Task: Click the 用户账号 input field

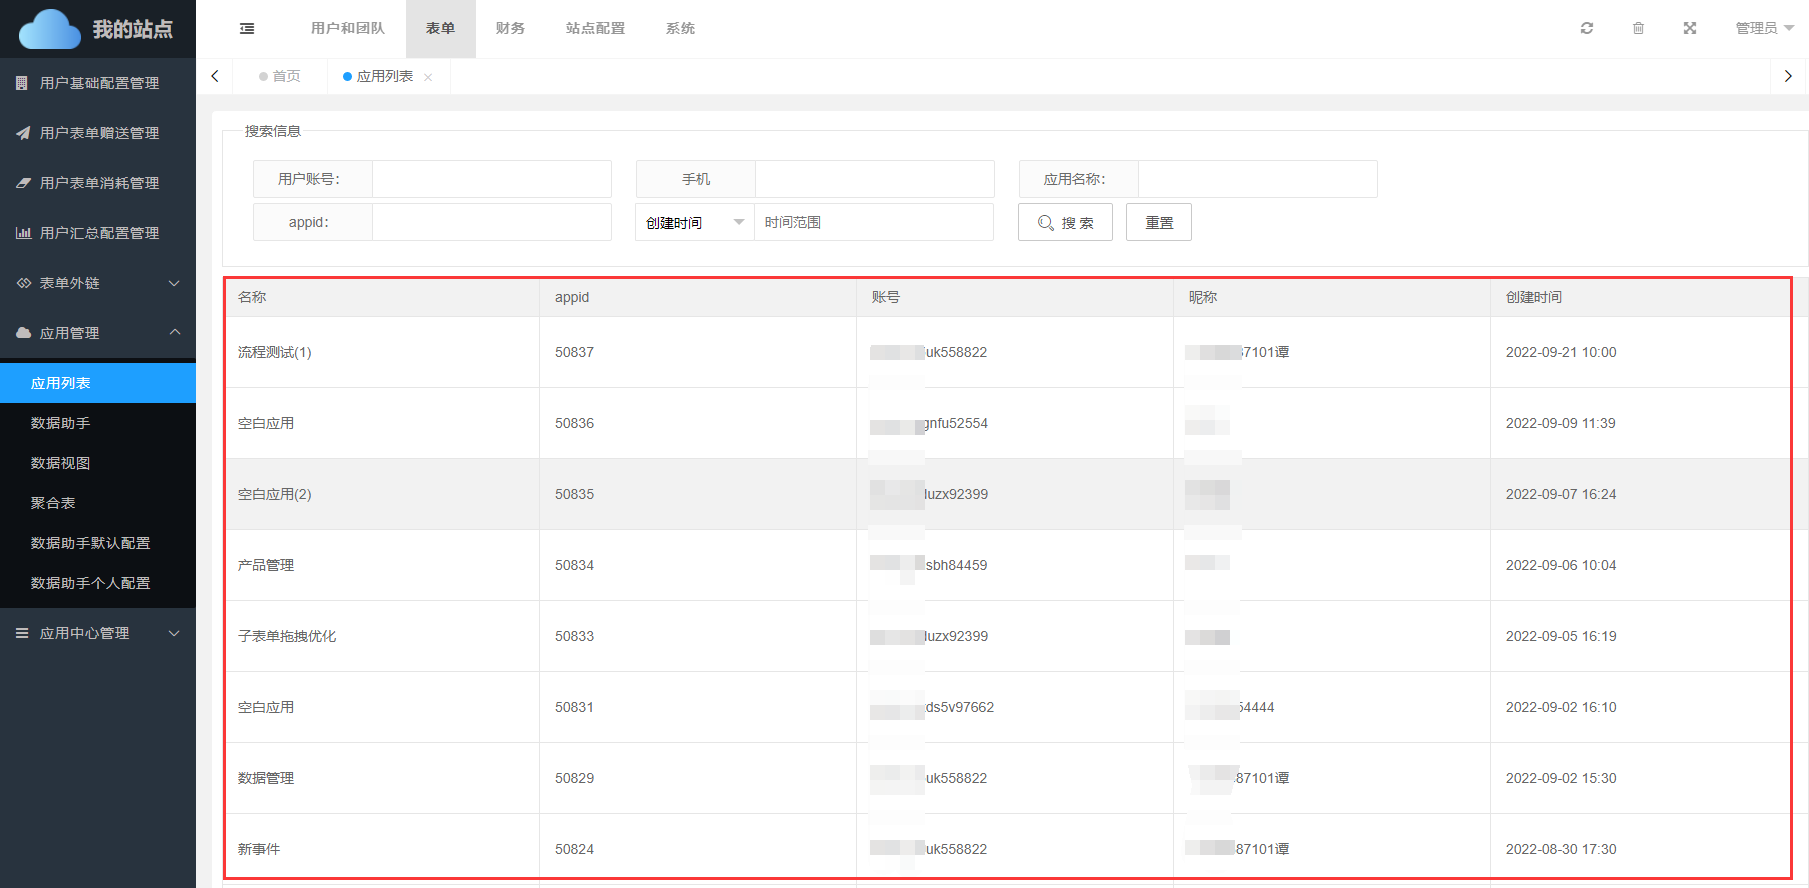Action: click(491, 179)
